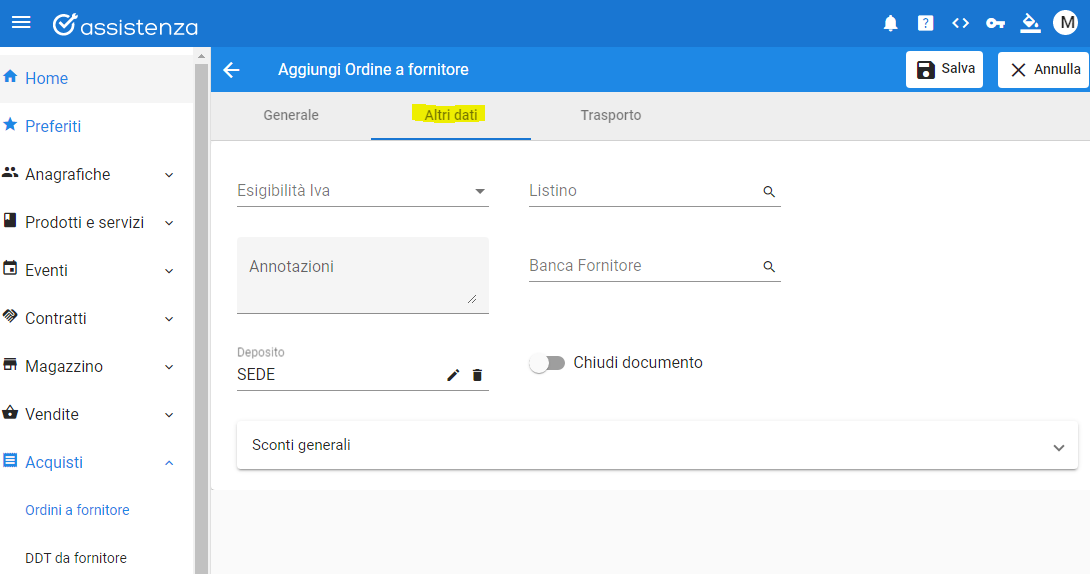
Task: Switch to the Generale tab
Action: (x=291, y=115)
